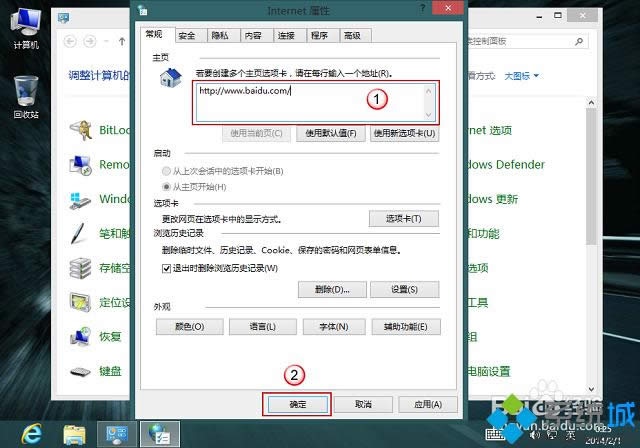Click the 语言(L) button

(x=263, y=327)
